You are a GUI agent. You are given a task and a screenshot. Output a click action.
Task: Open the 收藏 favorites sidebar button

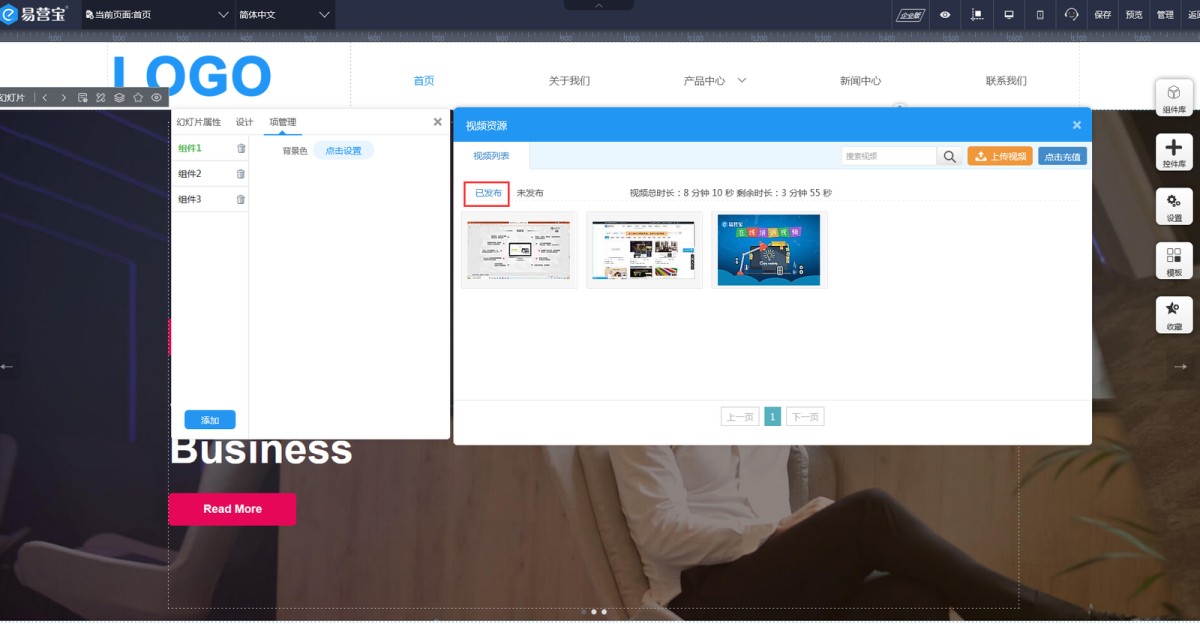1174,315
